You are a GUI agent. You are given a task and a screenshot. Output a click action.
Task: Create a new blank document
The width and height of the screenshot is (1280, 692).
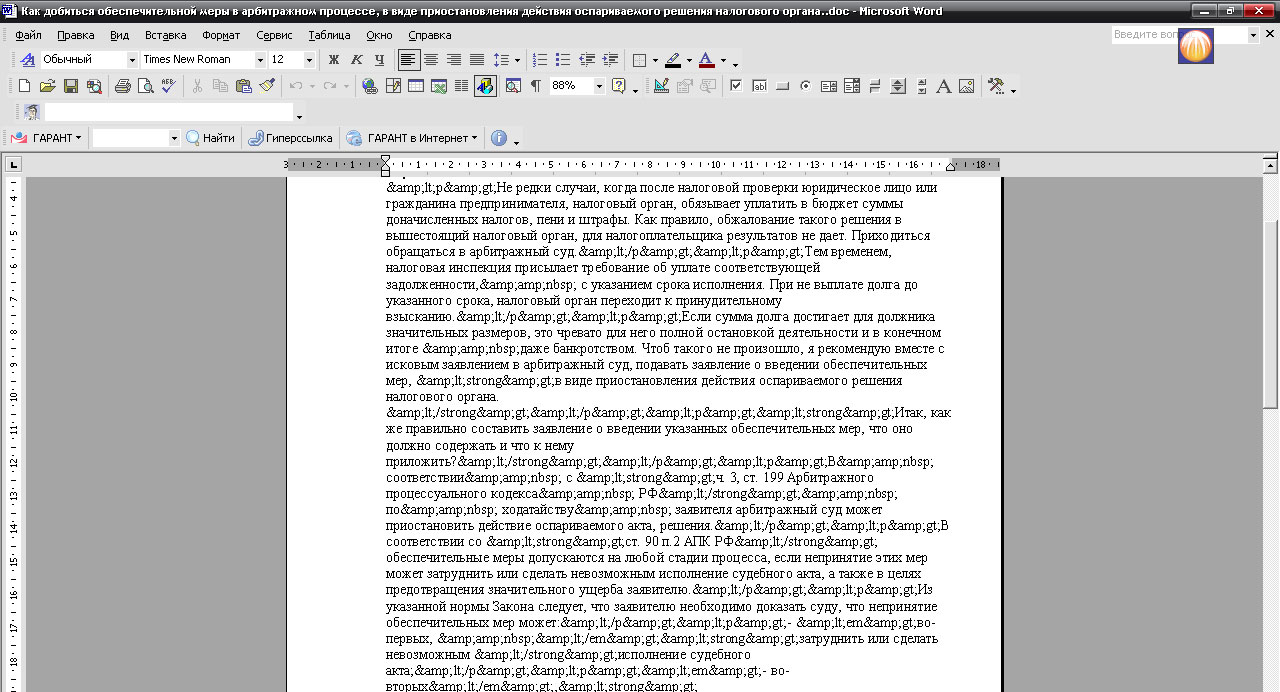pos(25,86)
